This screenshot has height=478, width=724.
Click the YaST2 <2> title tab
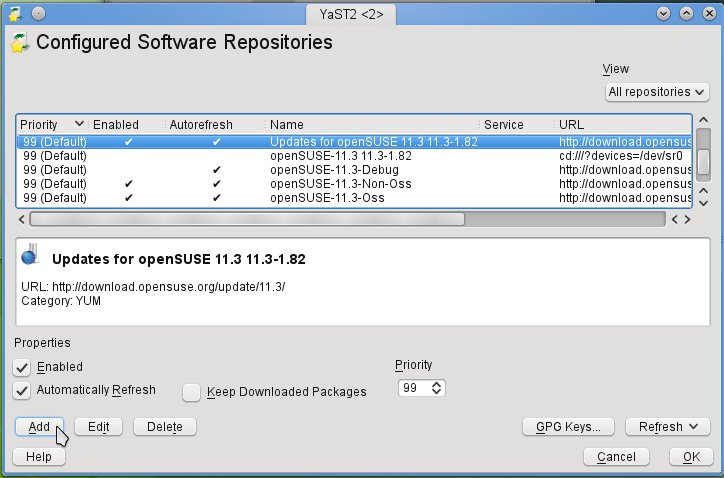(351, 14)
